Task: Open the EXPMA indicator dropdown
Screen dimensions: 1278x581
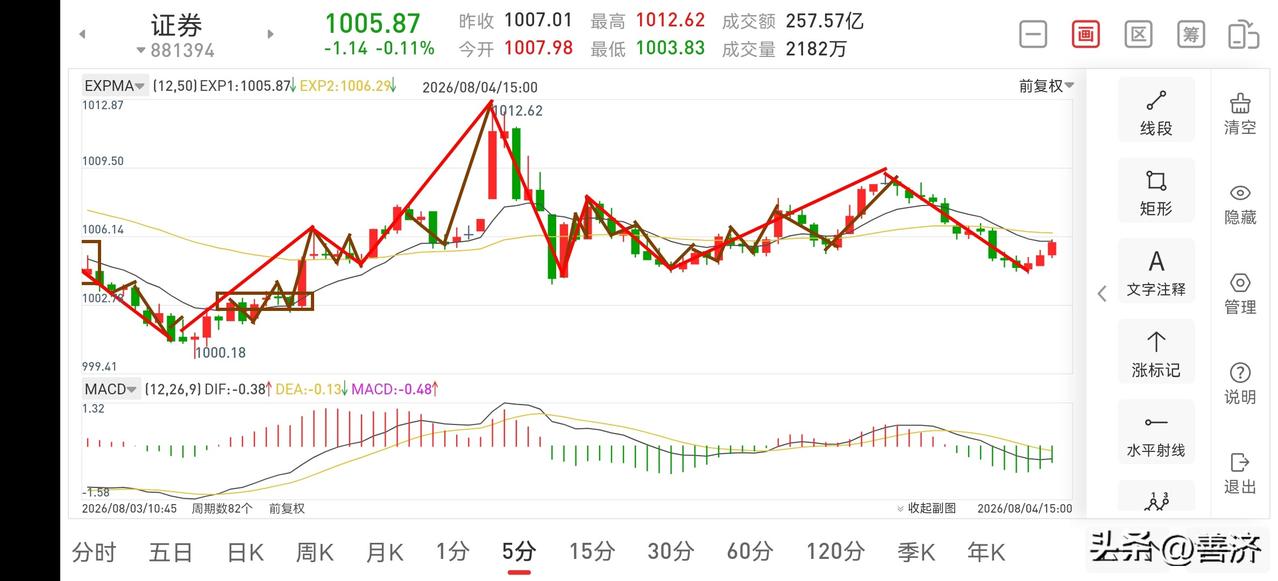Action: (115, 86)
